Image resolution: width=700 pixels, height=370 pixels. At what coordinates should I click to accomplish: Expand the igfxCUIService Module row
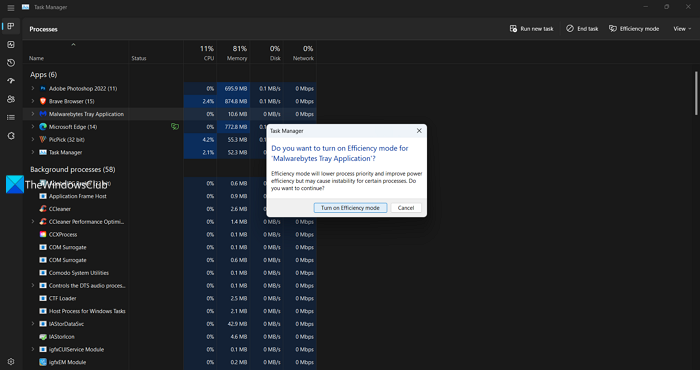[33, 349]
